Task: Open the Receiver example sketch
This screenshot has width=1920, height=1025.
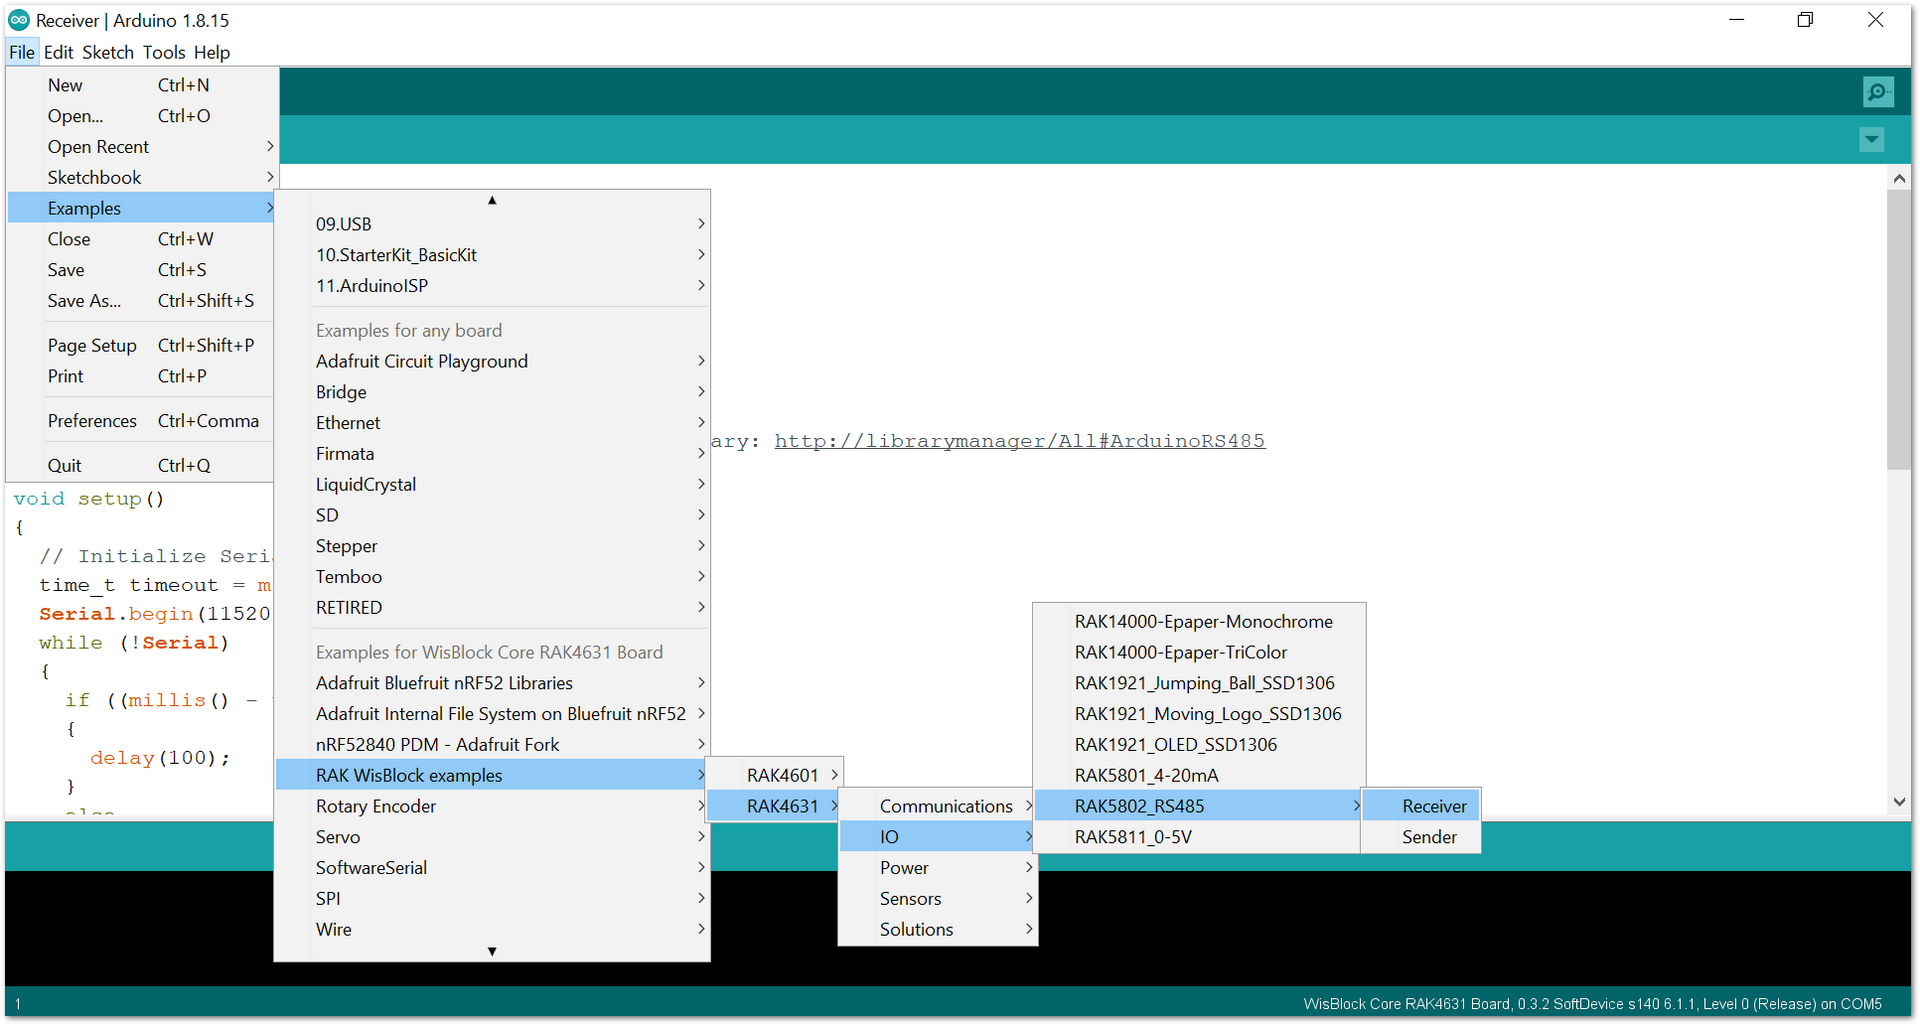Action: [x=1421, y=806]
